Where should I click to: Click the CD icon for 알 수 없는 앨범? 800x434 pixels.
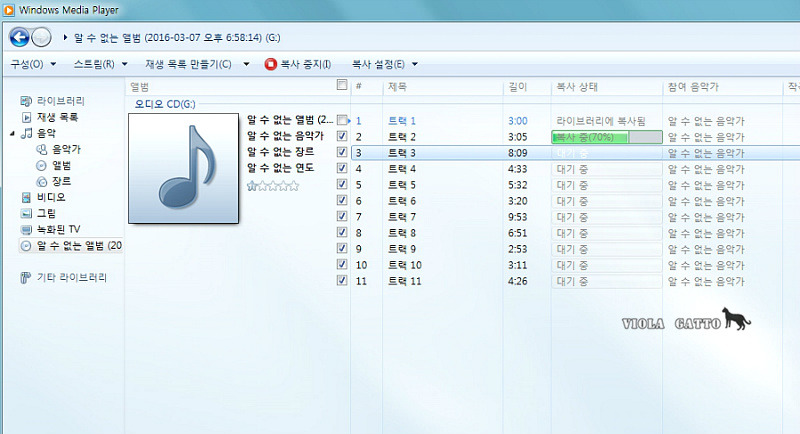(x=26, y=246)
